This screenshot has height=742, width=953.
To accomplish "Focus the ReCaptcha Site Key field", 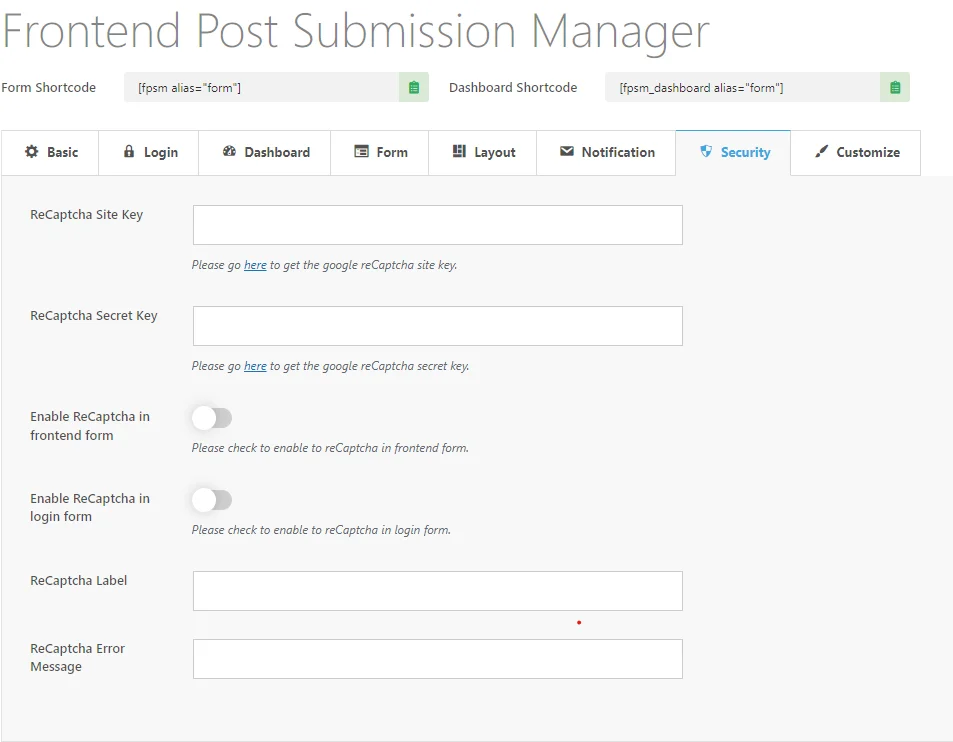I will (x=438, y=225).
